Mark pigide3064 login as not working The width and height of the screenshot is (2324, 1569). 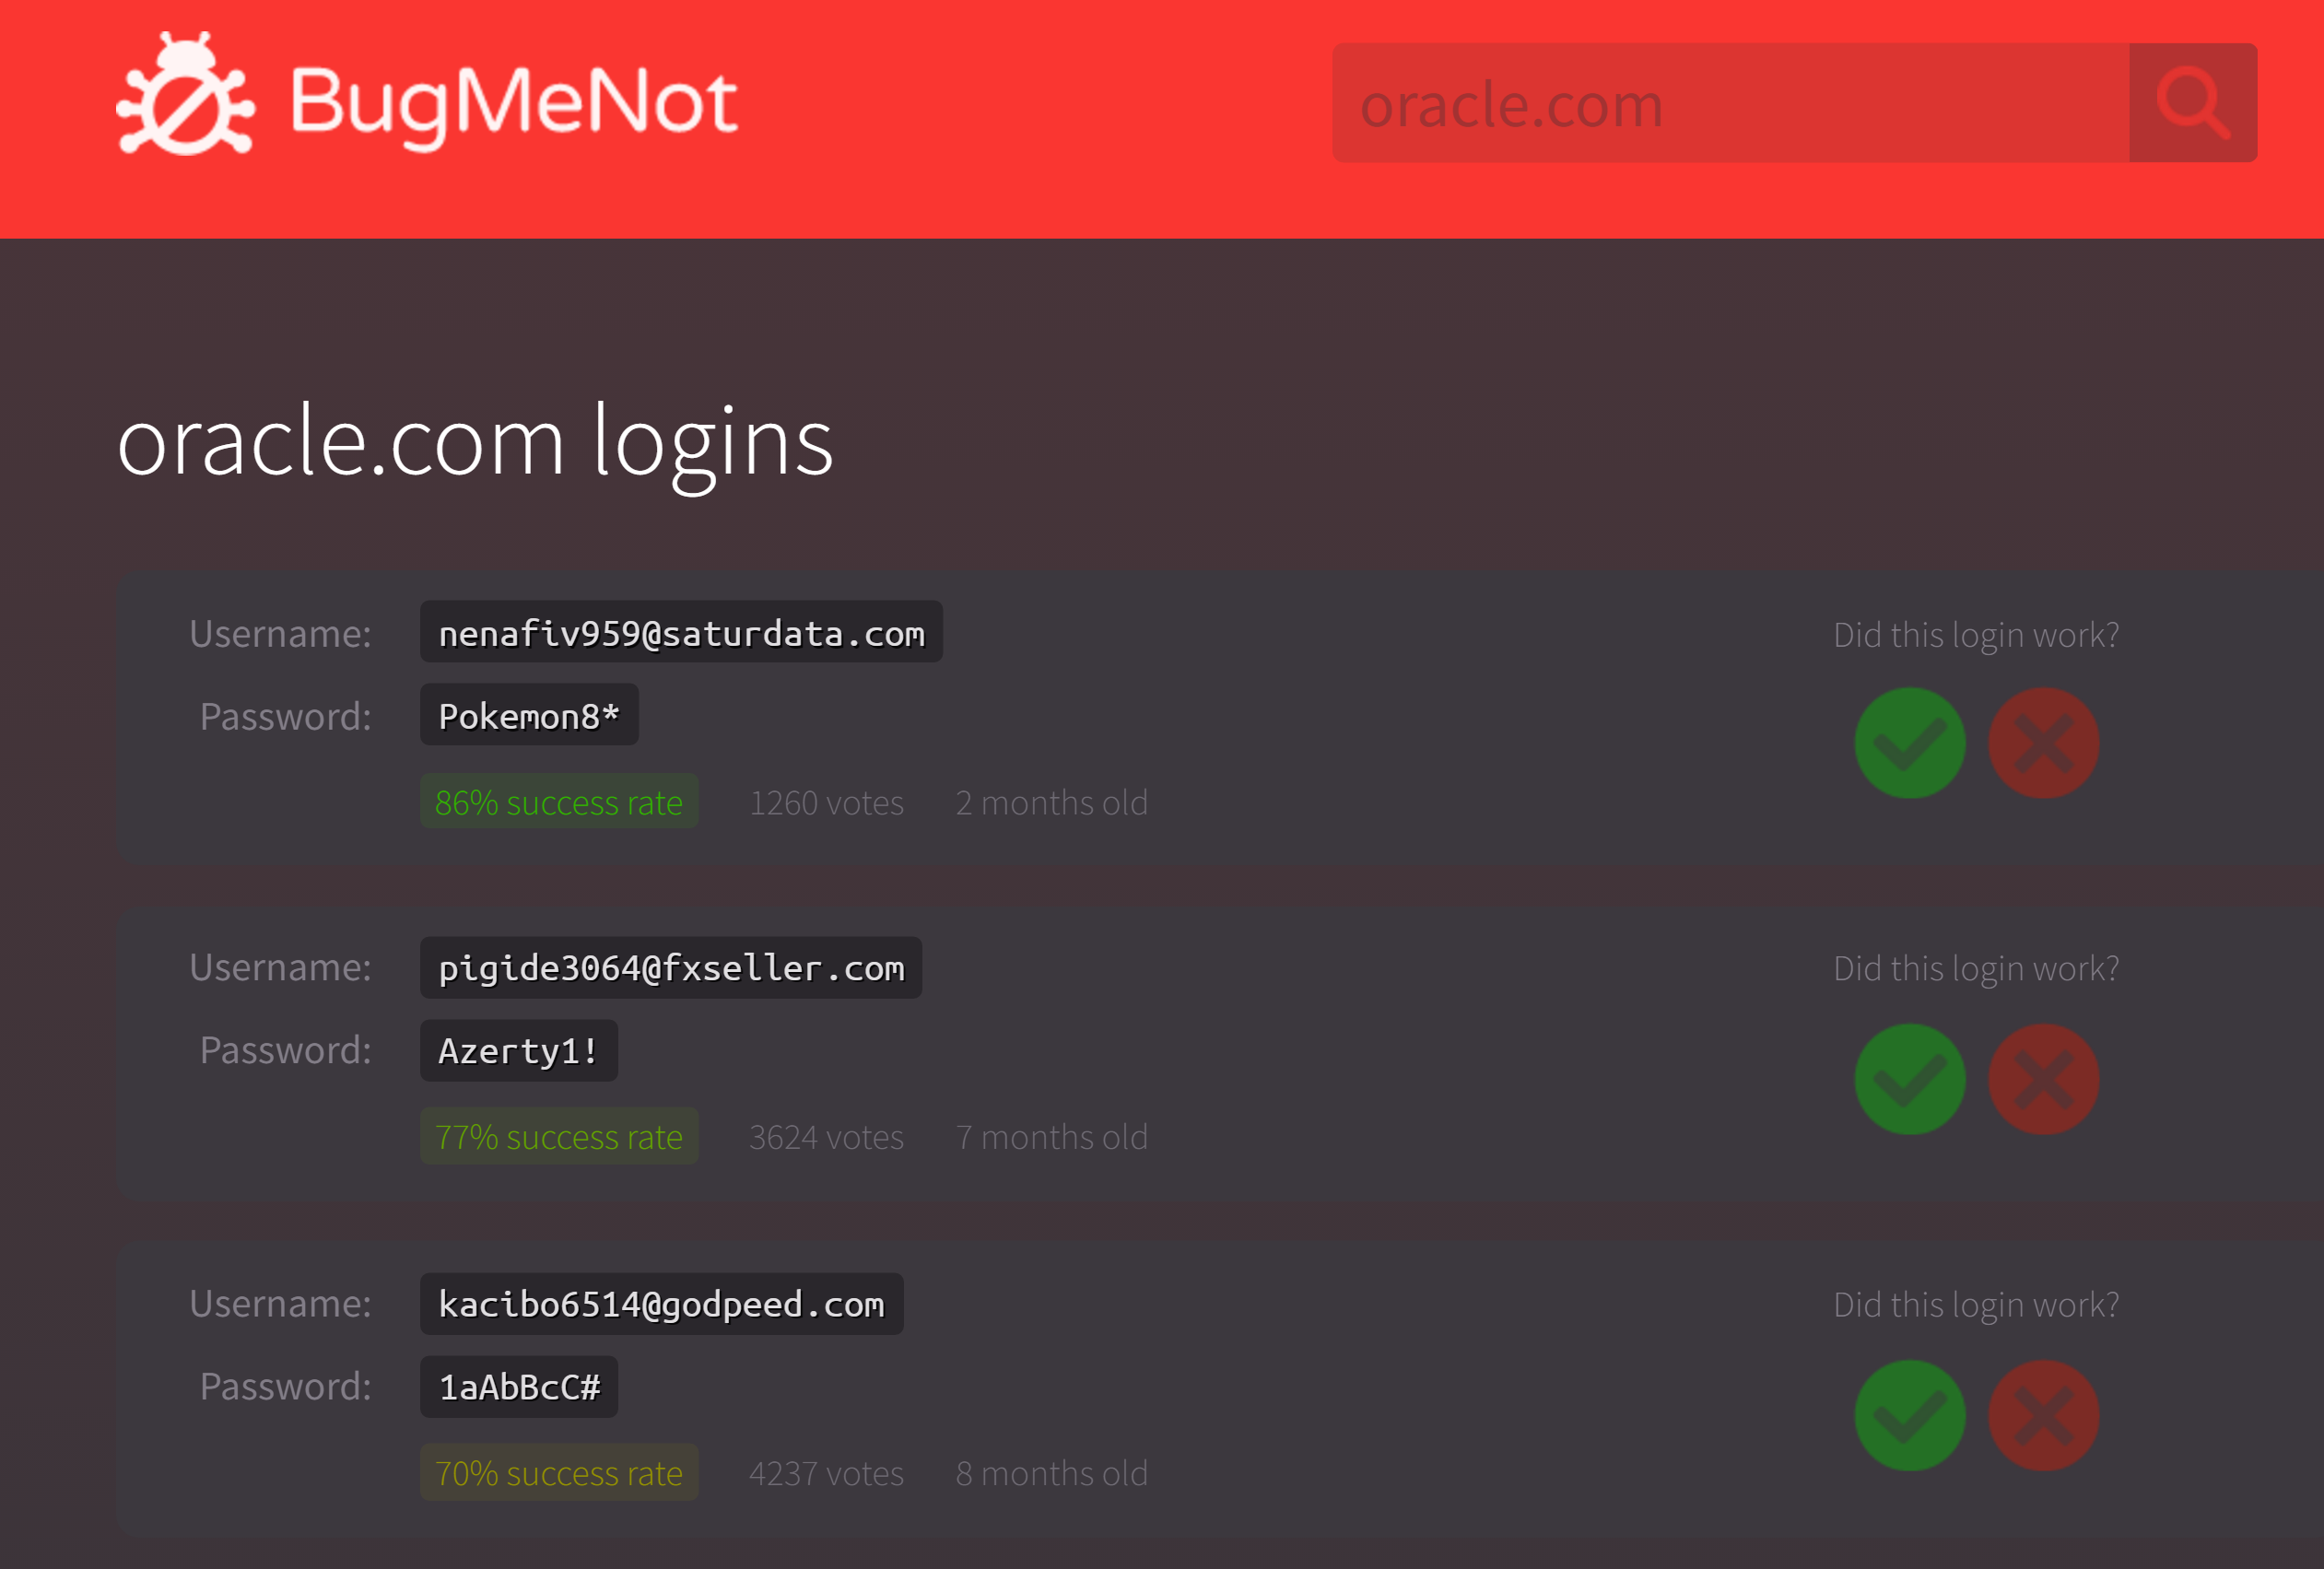pyautogui.click(x=2042, y=1079)
